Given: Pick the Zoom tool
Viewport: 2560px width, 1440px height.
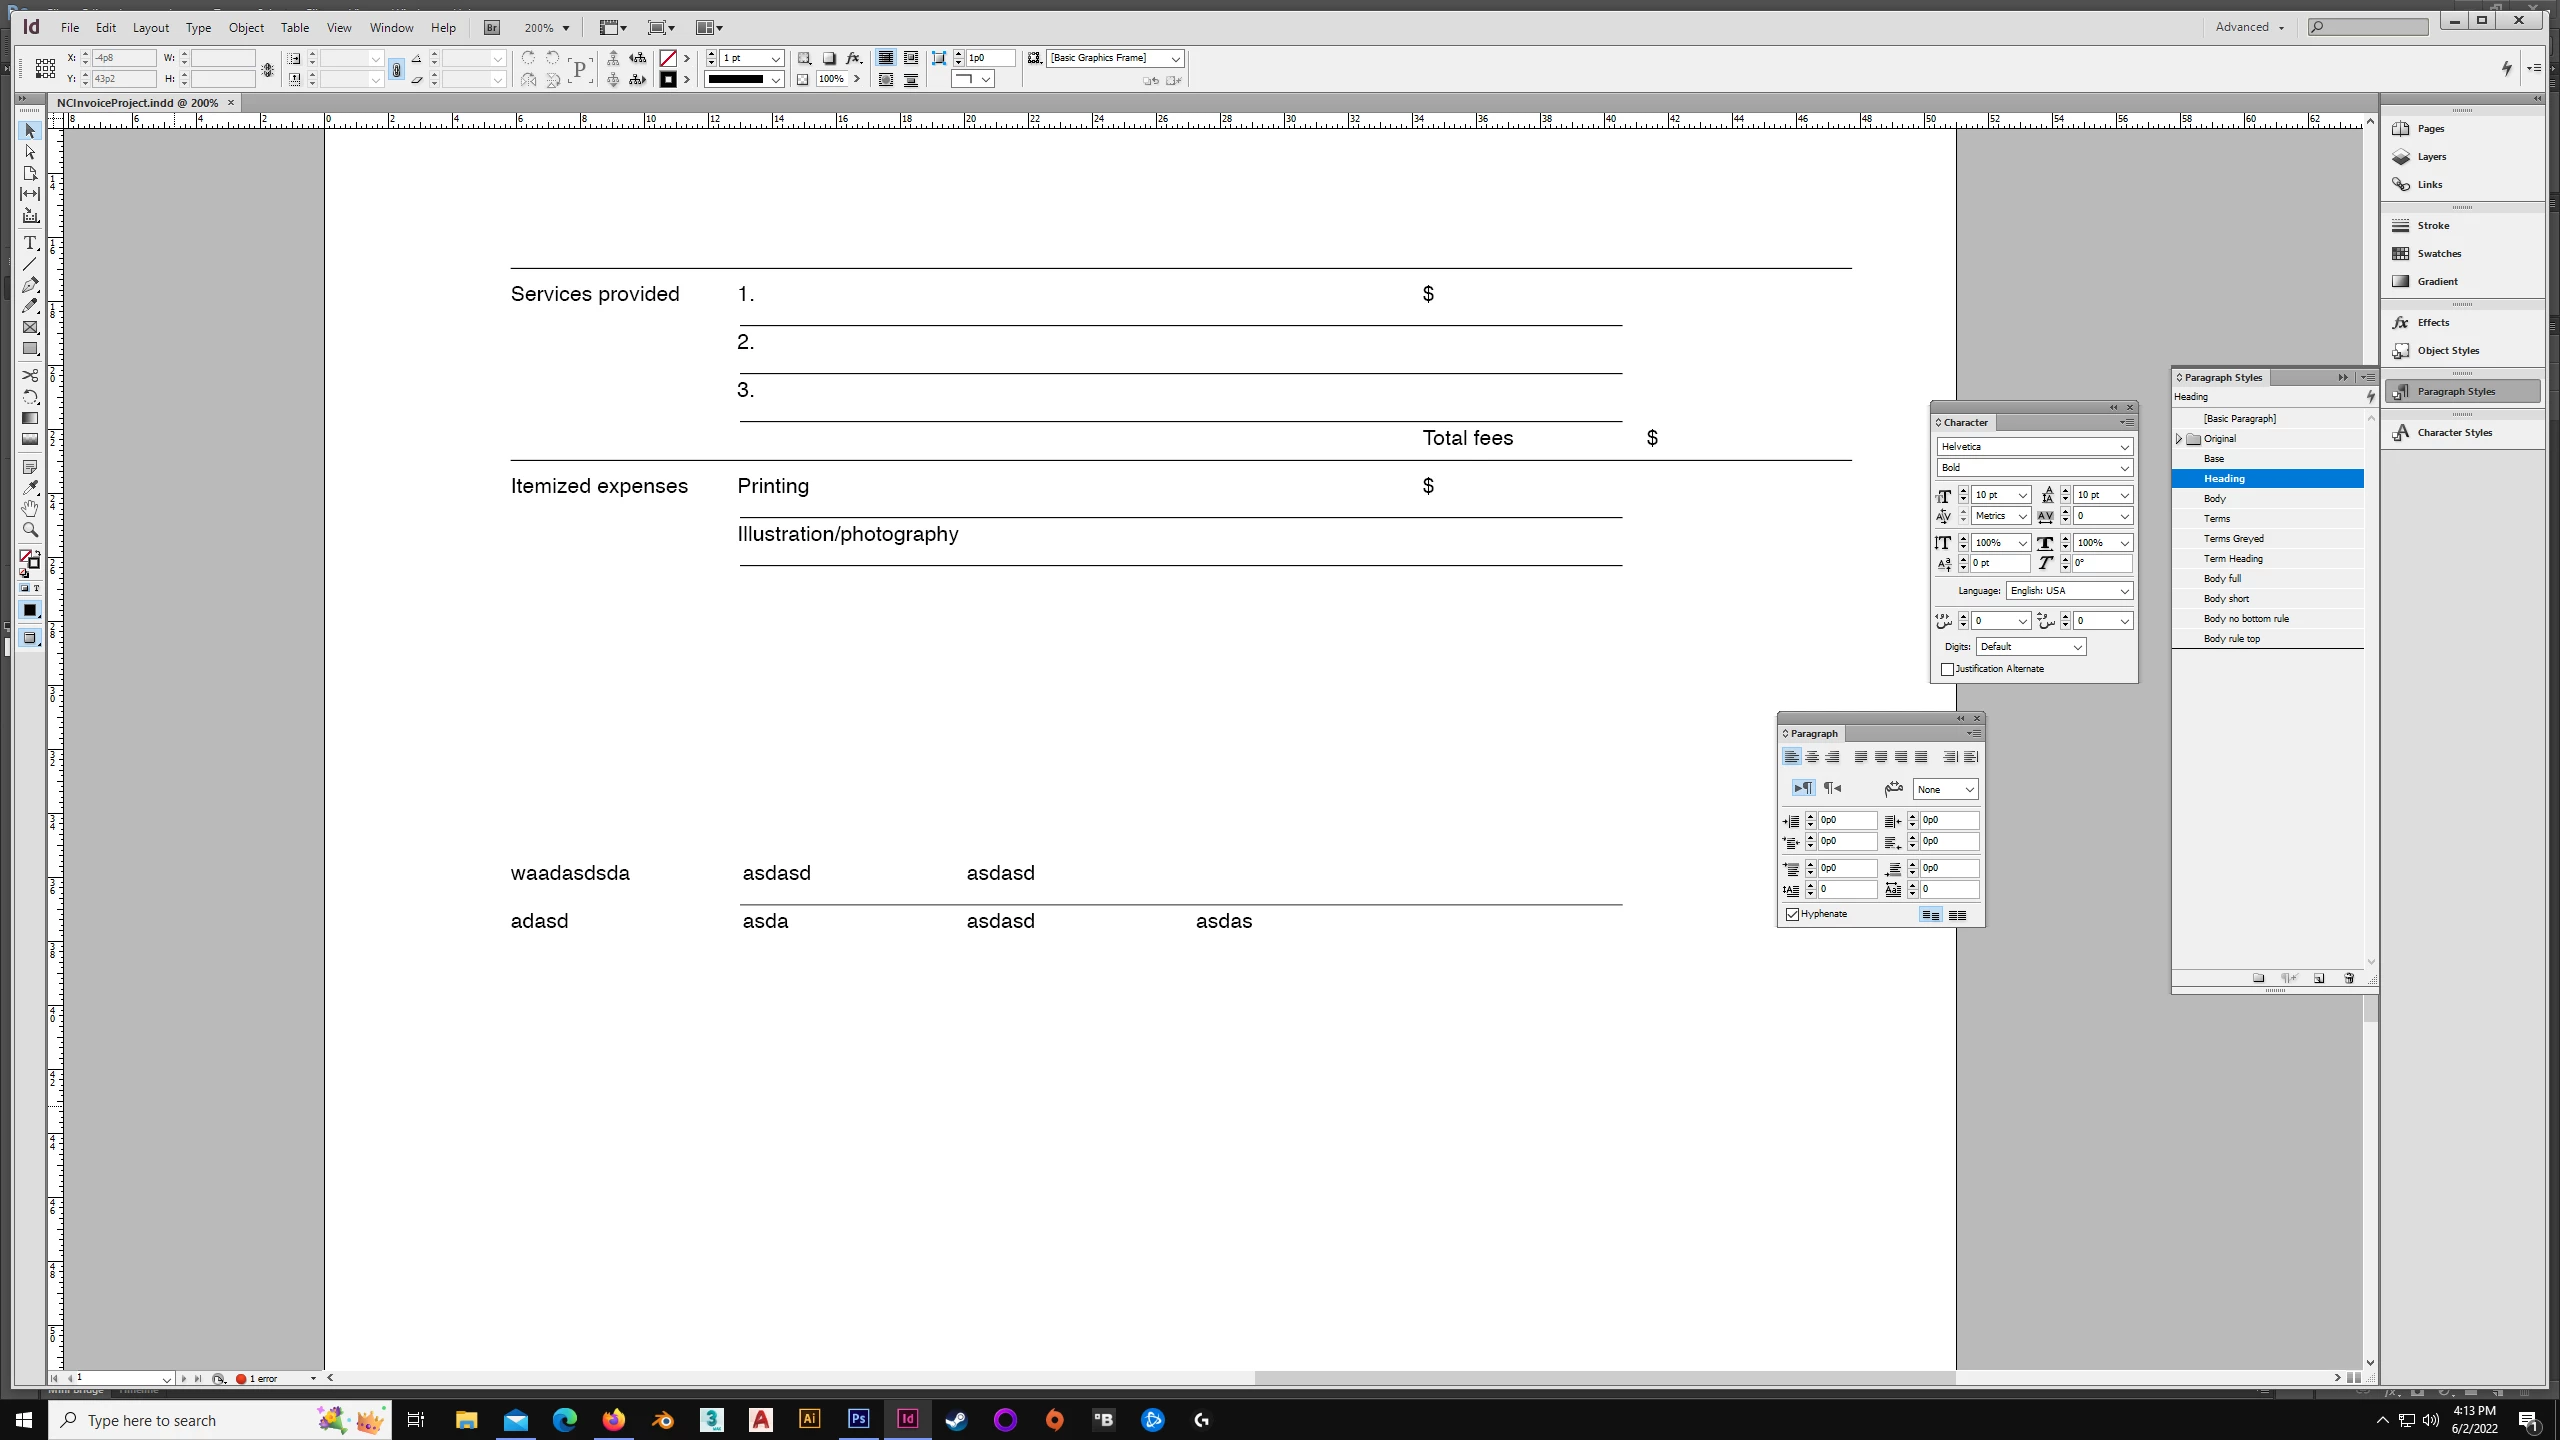Looking at the screenshot, I should [x=30, y=530].
